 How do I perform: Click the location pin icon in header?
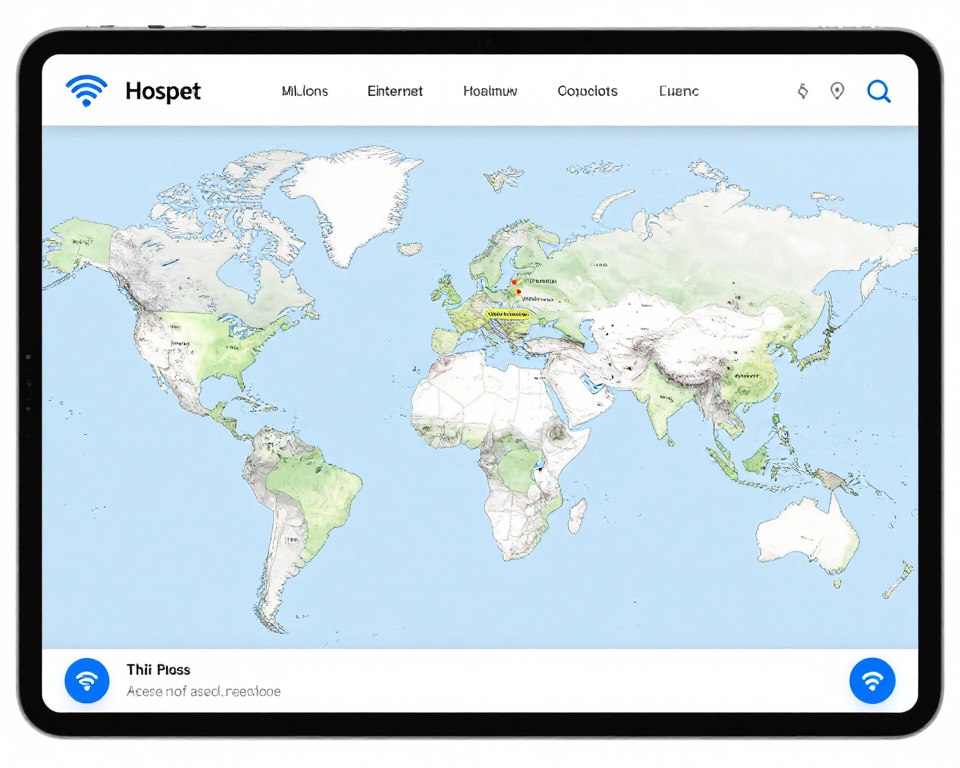point(837,91)
